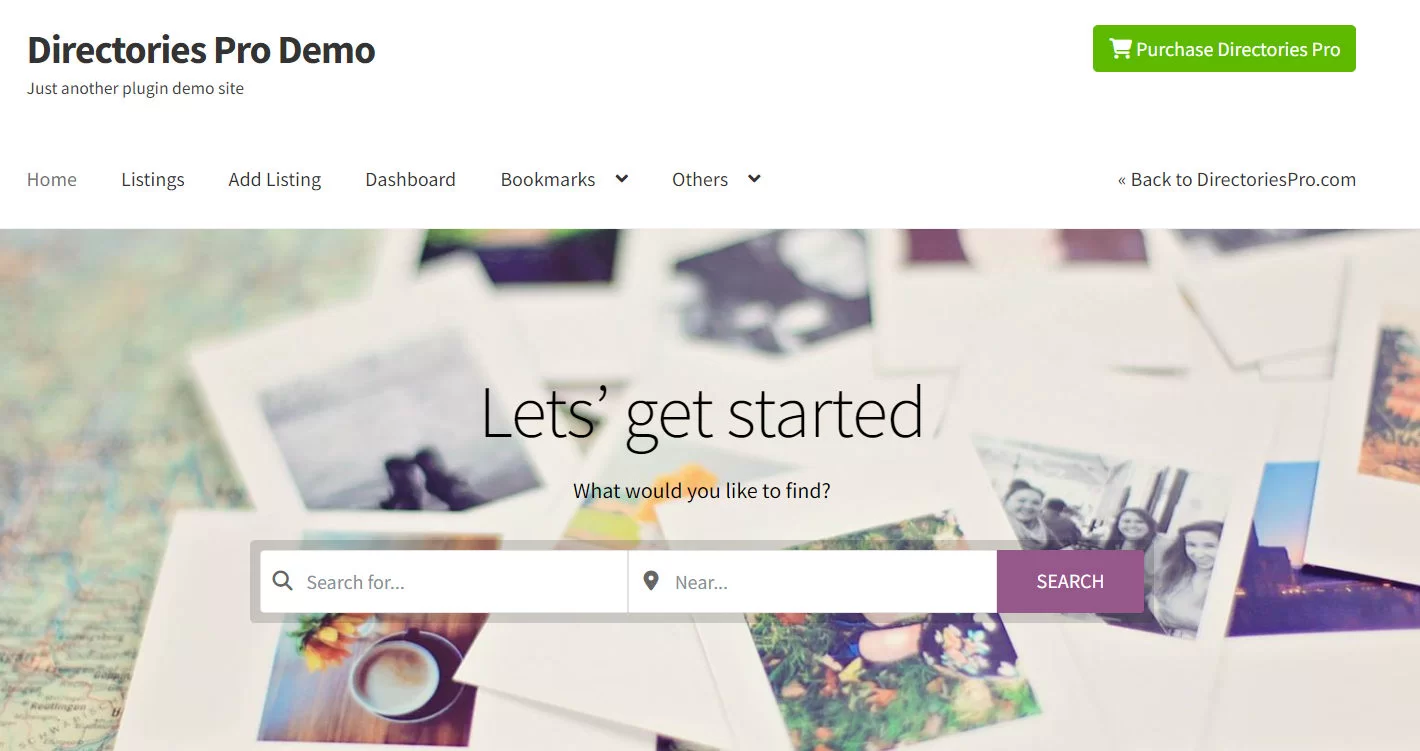Expand the Bookmarks submenu chevron
This screenshot has height=751, width=1420.
pyautogui.click(x=621, y=179)
